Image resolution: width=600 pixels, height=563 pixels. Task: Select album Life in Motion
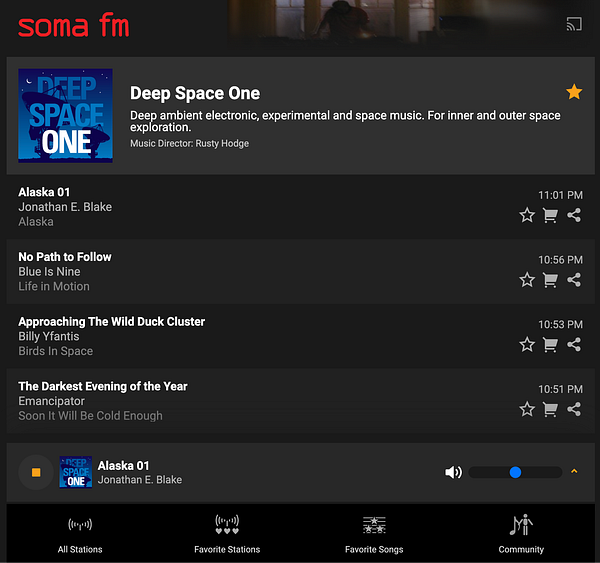(x=54, y=286)
